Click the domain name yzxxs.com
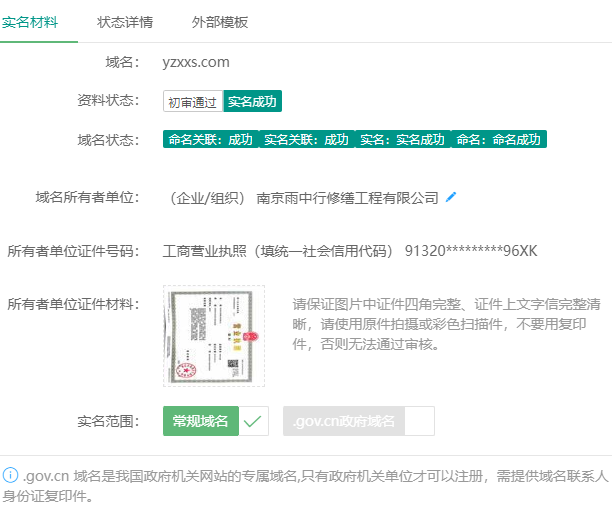Image resolution: width=612 pixels, height=510 pixels. [x=196, y=62]
